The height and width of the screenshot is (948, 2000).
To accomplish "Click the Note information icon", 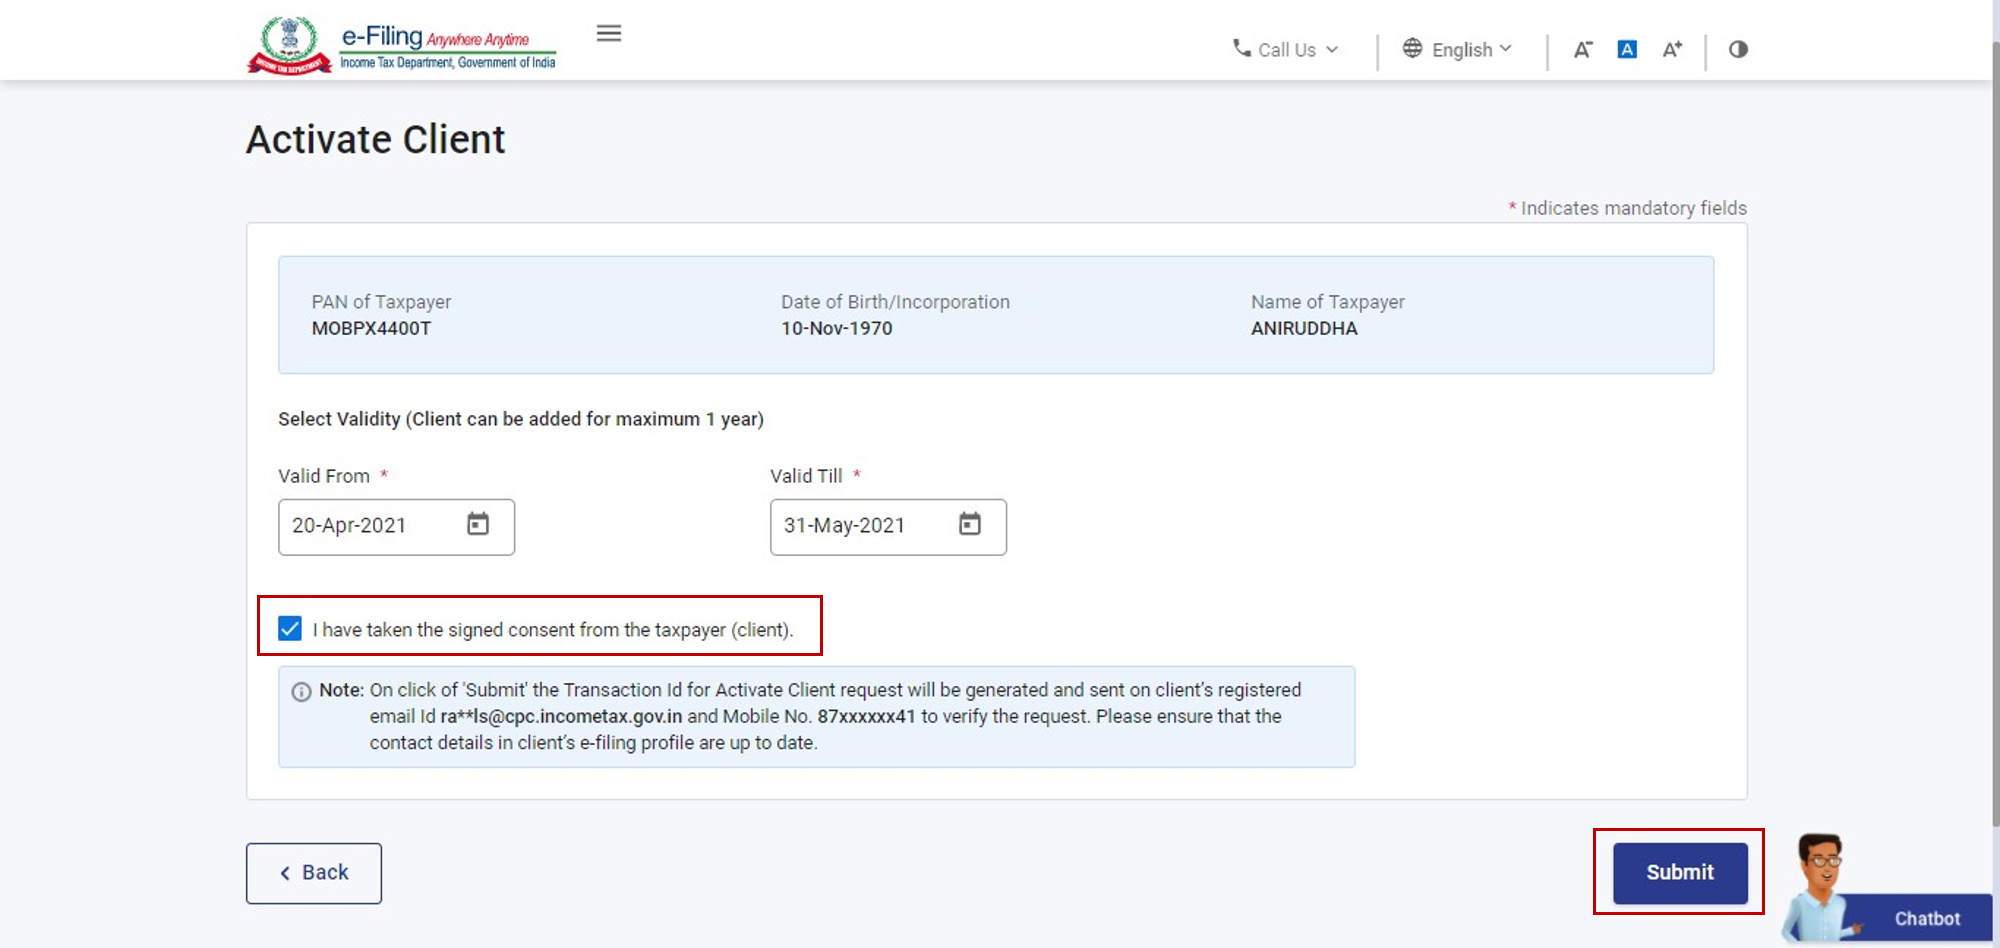I will pyautogui.click(x=301, y=692).
